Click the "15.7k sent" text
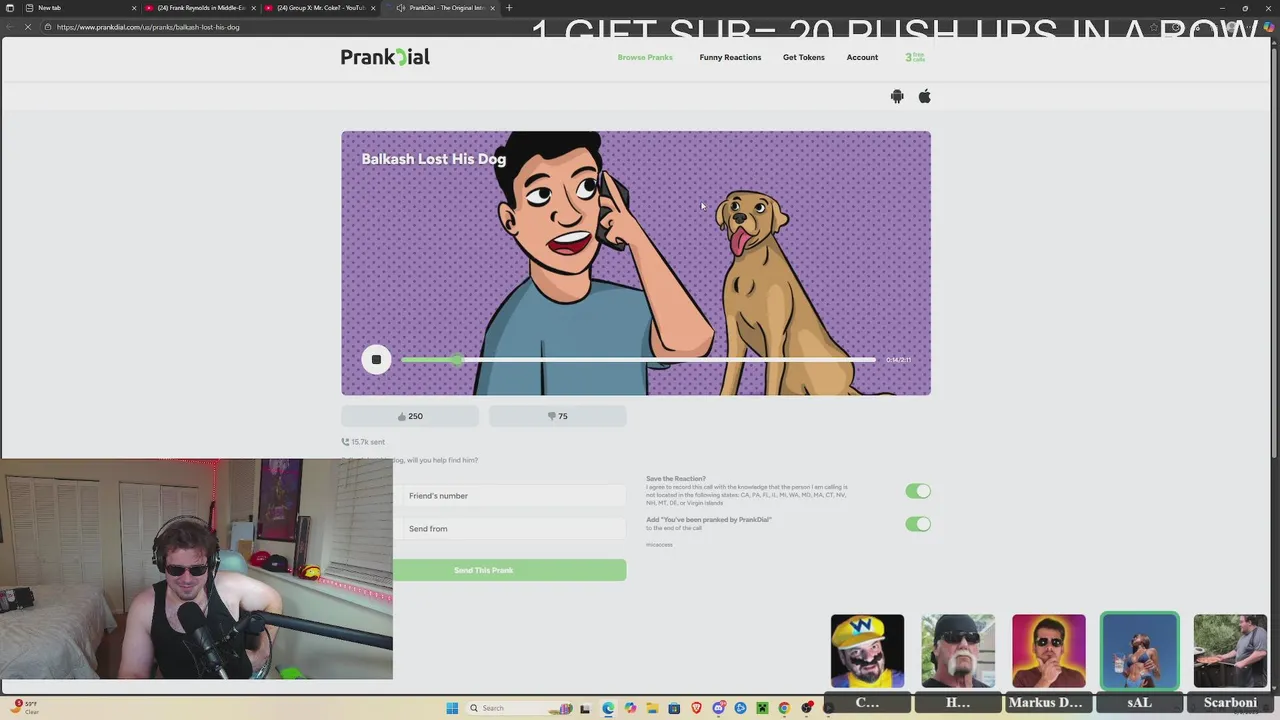The image size is (1280, 720). point(368,442)
